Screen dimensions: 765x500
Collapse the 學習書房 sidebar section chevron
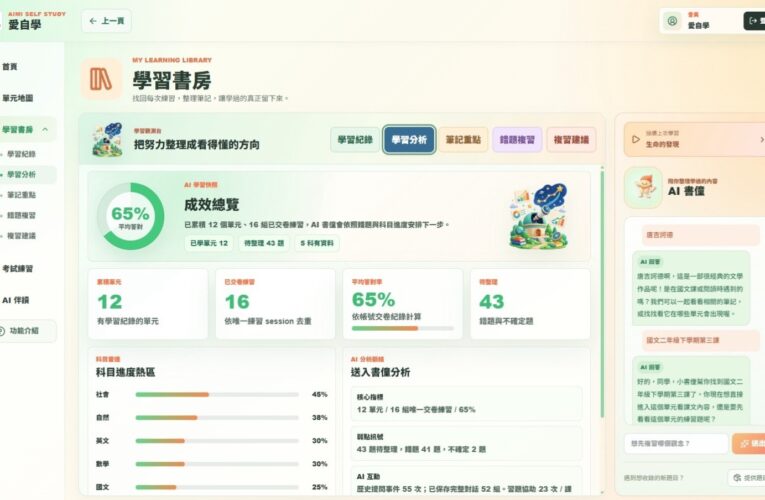(x=45, y=129)
